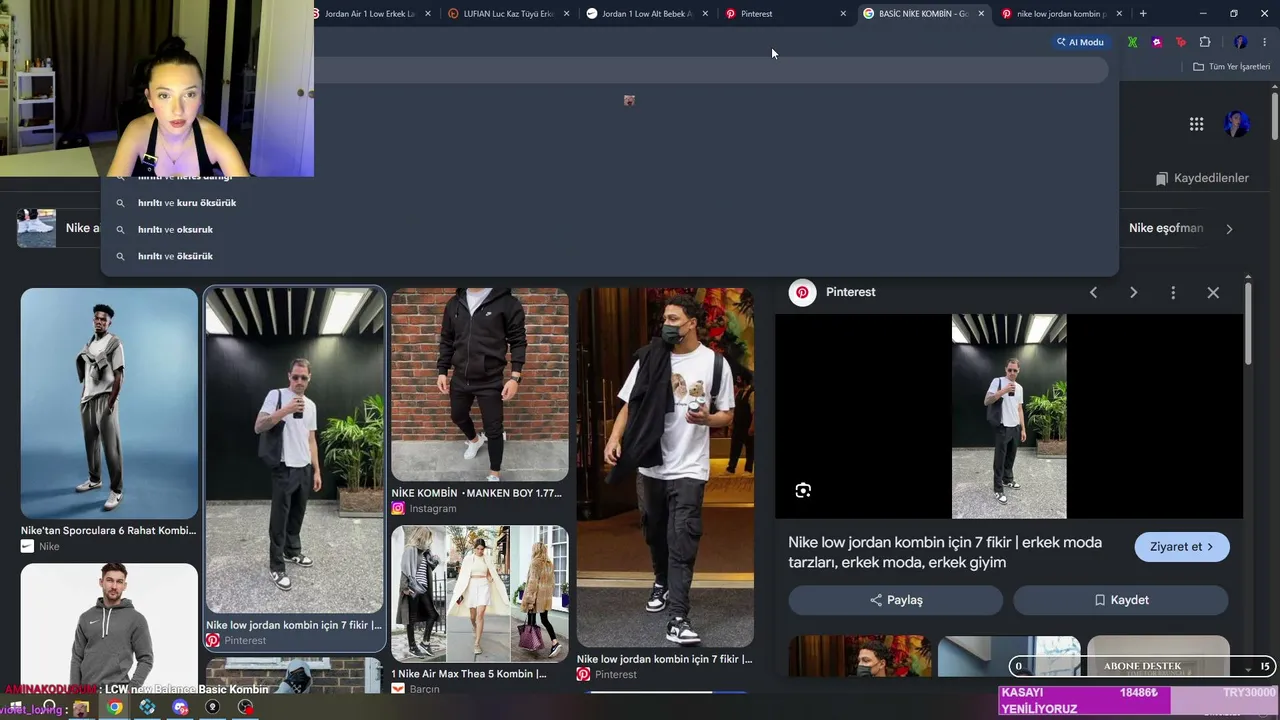
Task: Open the Chrome profile avatar in toolbar
Action: (1240, 42)
